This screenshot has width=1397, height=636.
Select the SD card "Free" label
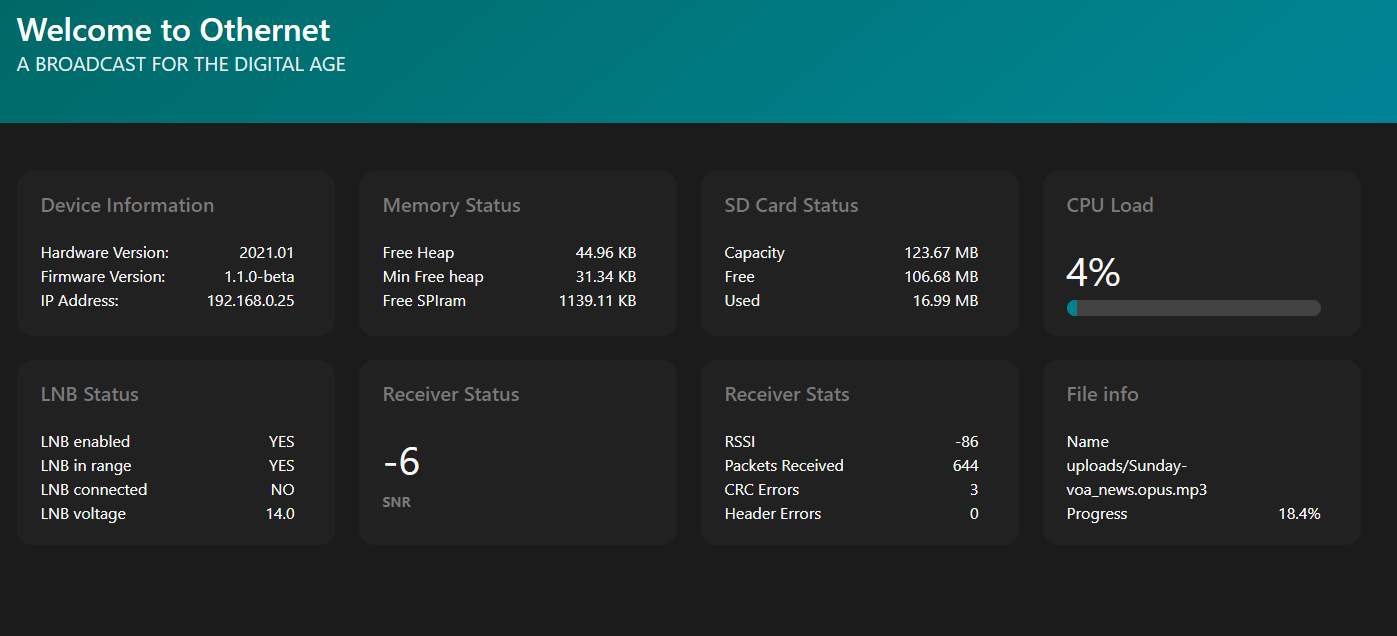pyautogui.click(x=740, y=277)
